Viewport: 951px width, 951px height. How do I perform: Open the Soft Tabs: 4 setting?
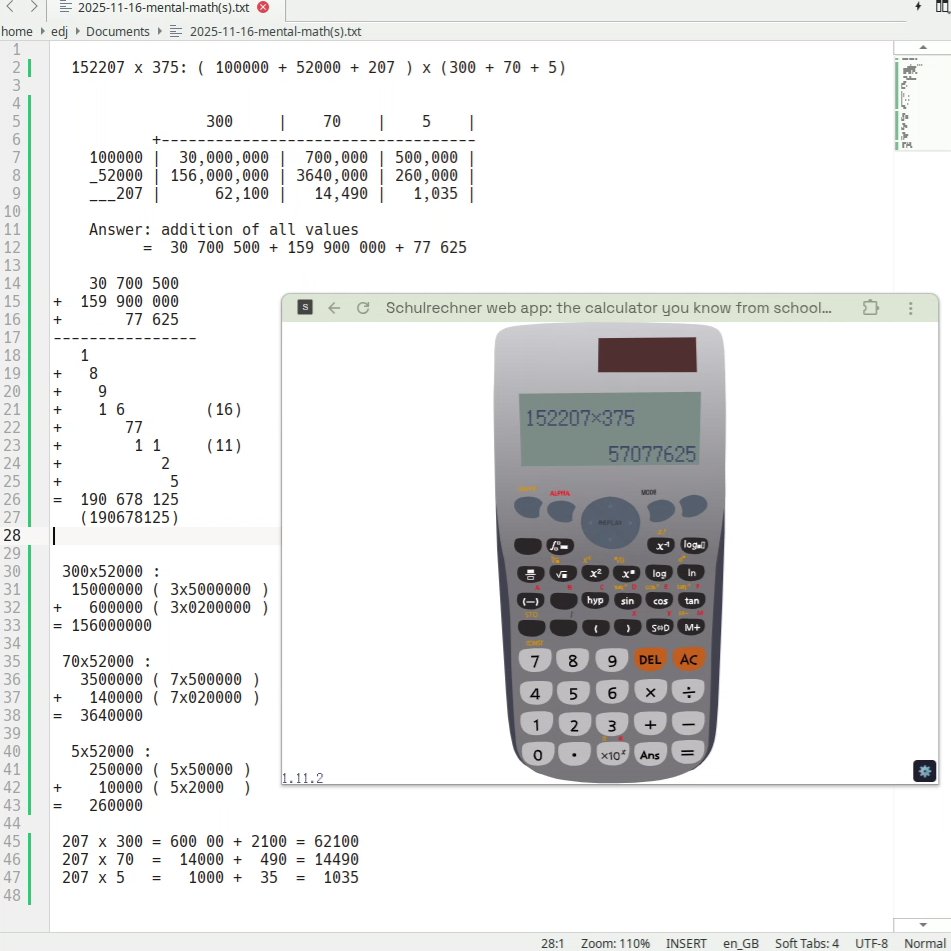click(806, 943)
